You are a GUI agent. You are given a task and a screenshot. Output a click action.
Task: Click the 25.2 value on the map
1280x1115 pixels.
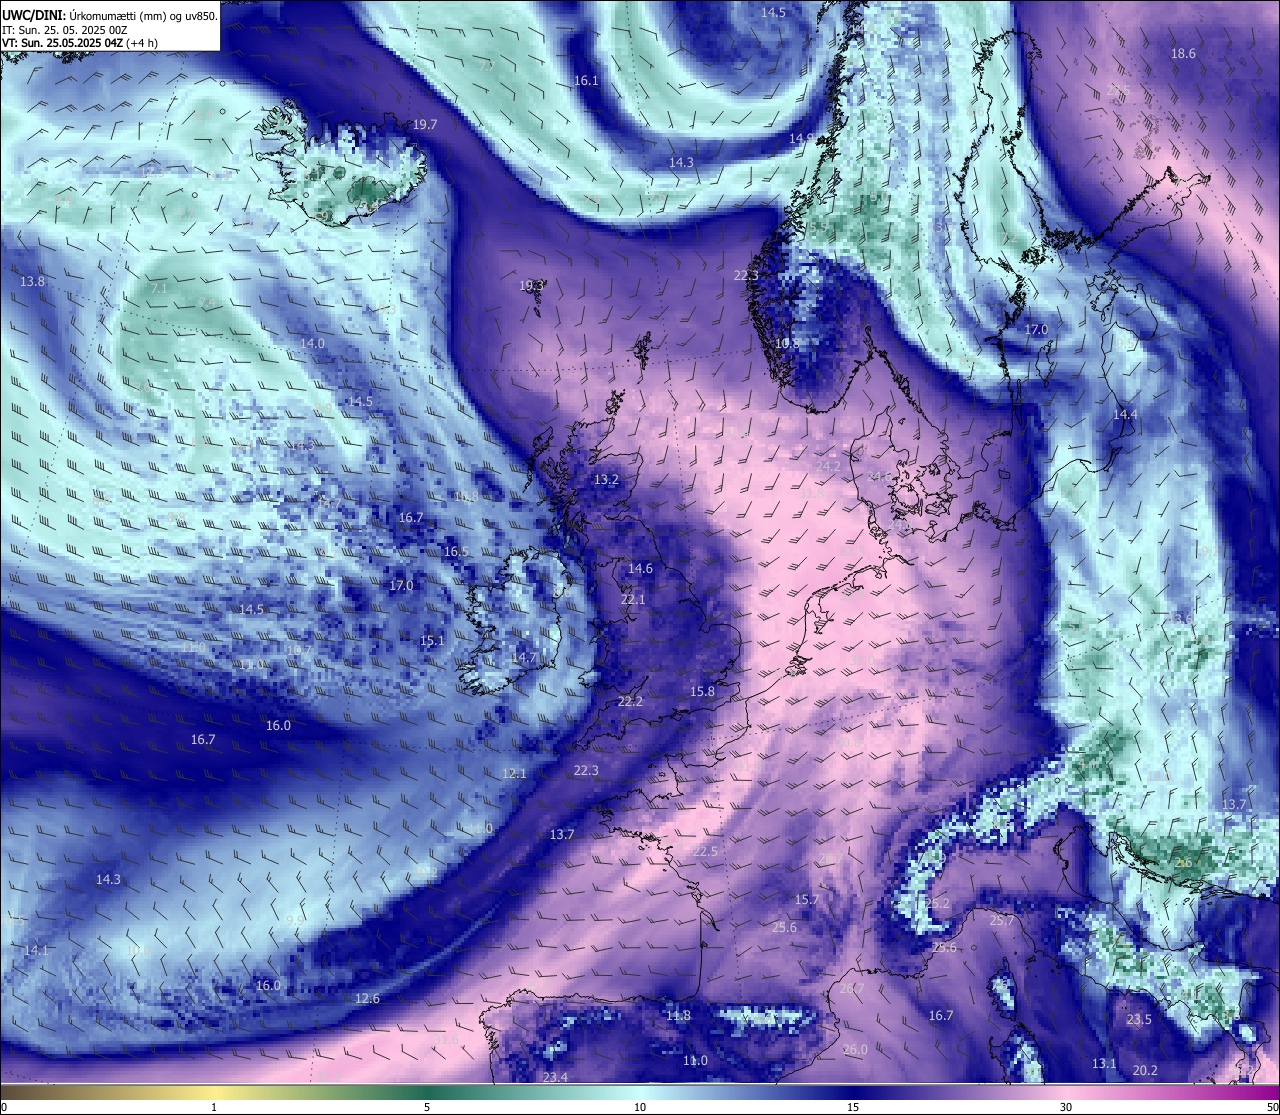pos(938,904)
